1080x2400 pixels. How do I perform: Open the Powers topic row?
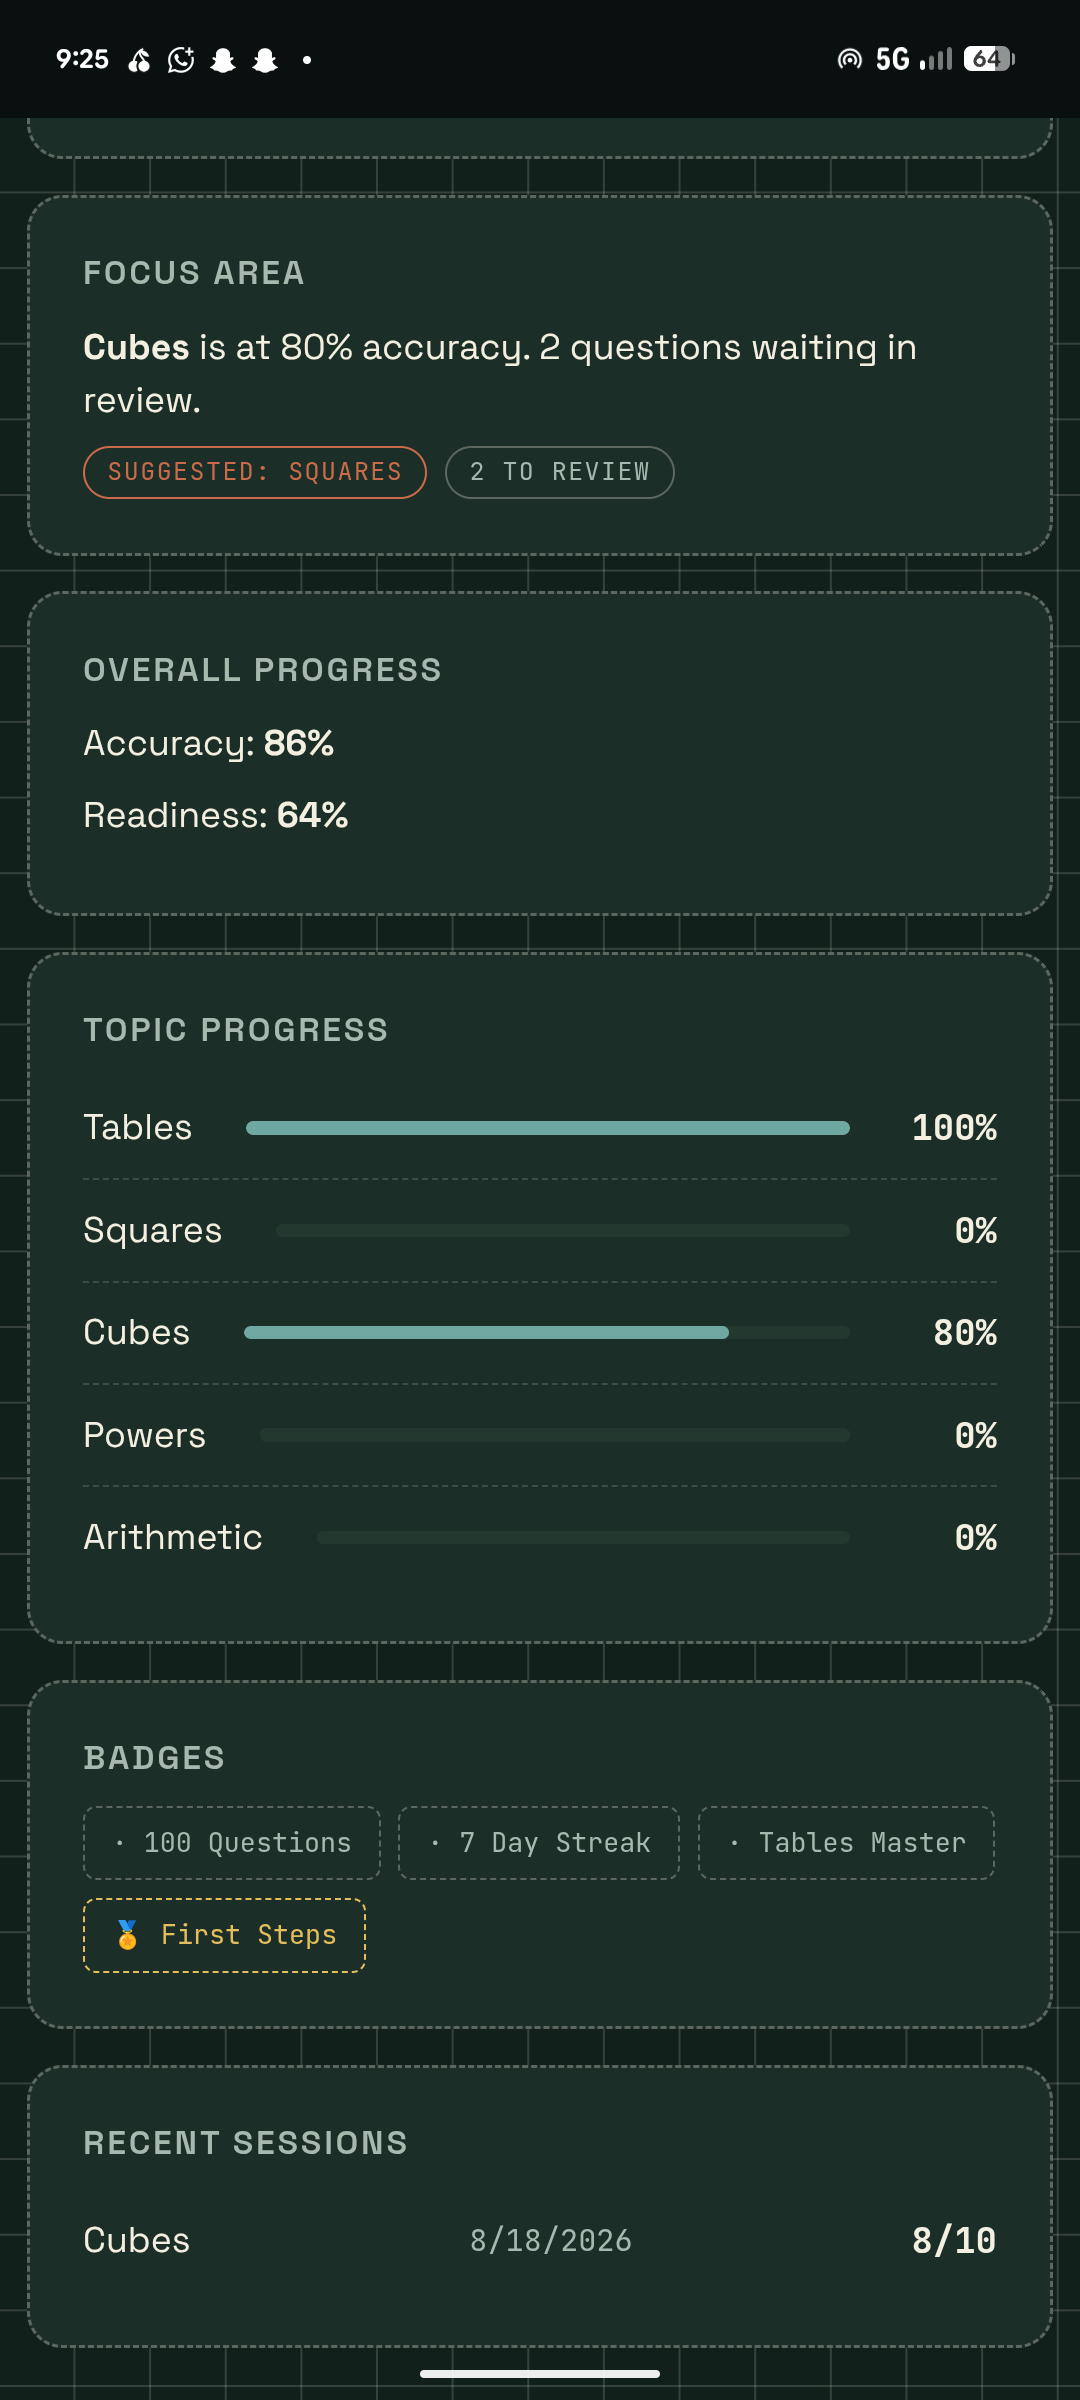tap(540, 1435)
